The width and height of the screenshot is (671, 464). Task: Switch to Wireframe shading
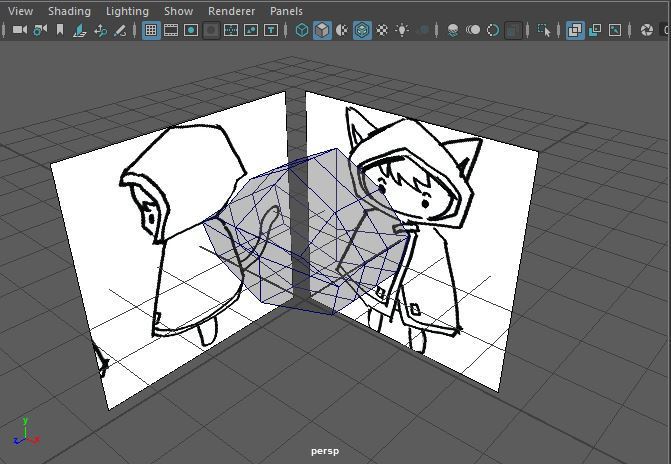click(x=302, y=30)
